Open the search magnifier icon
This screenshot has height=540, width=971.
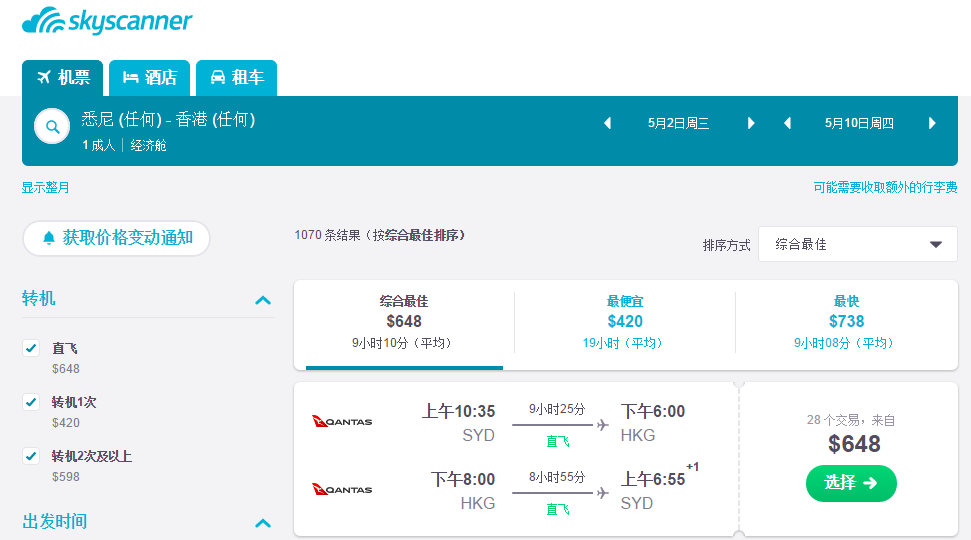53,126
